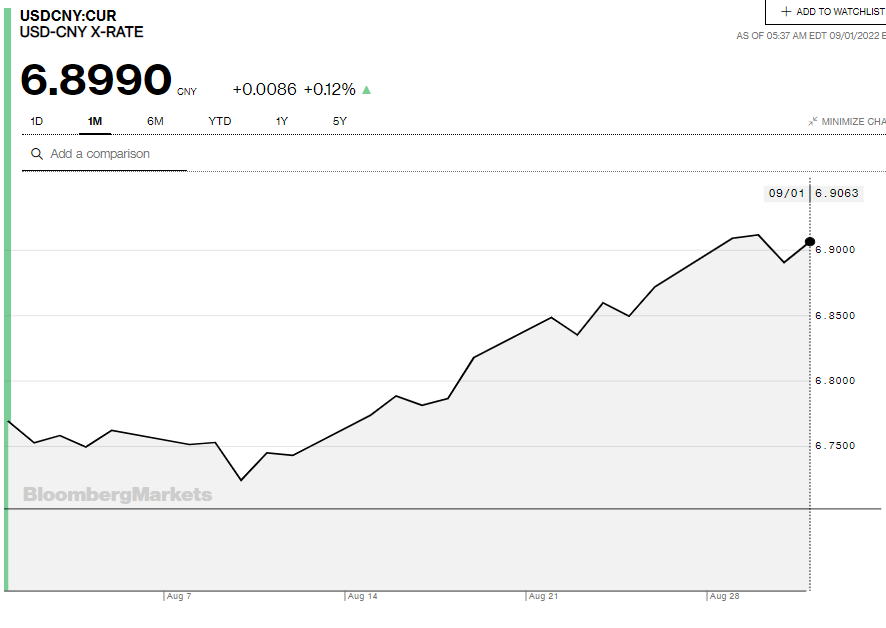Select the 1D time range tab
The width and height of the screenshot is (886, 628).
37,121
